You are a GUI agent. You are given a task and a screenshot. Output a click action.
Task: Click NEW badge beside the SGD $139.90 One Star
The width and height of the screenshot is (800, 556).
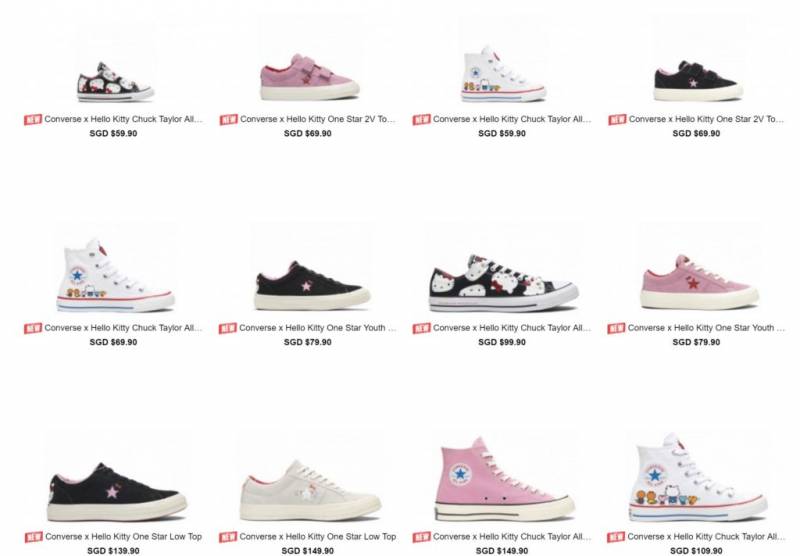[34, 537]
